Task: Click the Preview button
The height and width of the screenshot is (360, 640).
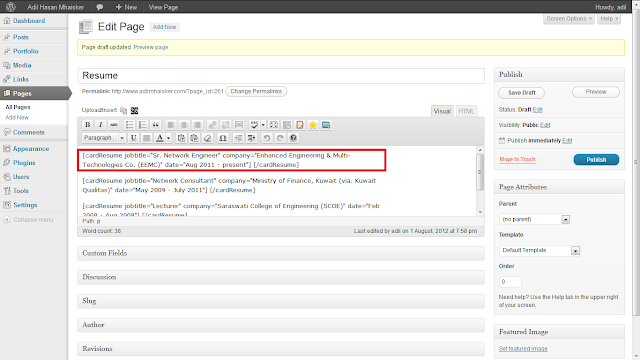Action: point(596,92)
